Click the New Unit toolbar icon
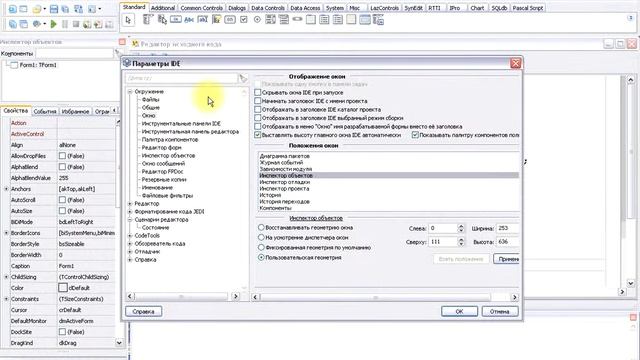The width and height of the screenshot is (640, 360). pos(13,9)
